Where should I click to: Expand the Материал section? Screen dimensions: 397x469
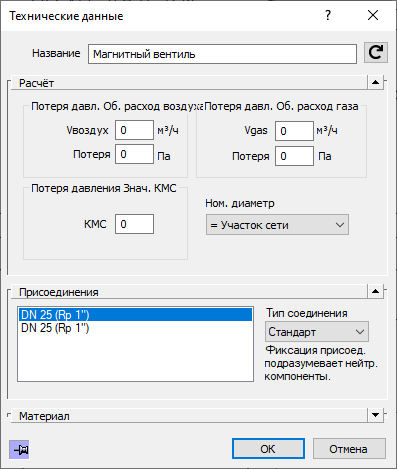click(x=376, y=415)
